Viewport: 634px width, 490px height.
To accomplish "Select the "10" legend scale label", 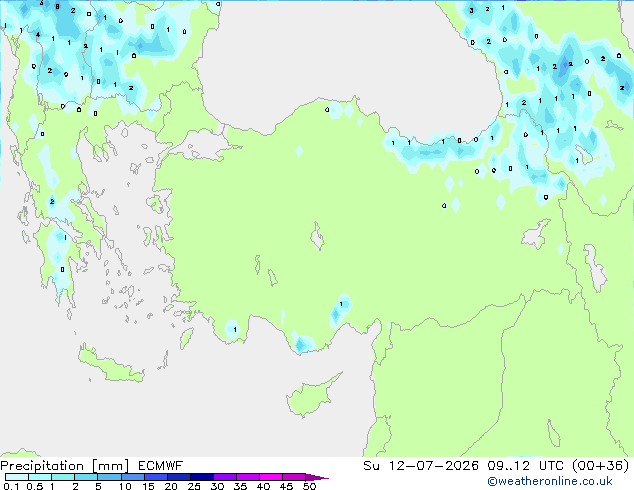I will point(125,486).
